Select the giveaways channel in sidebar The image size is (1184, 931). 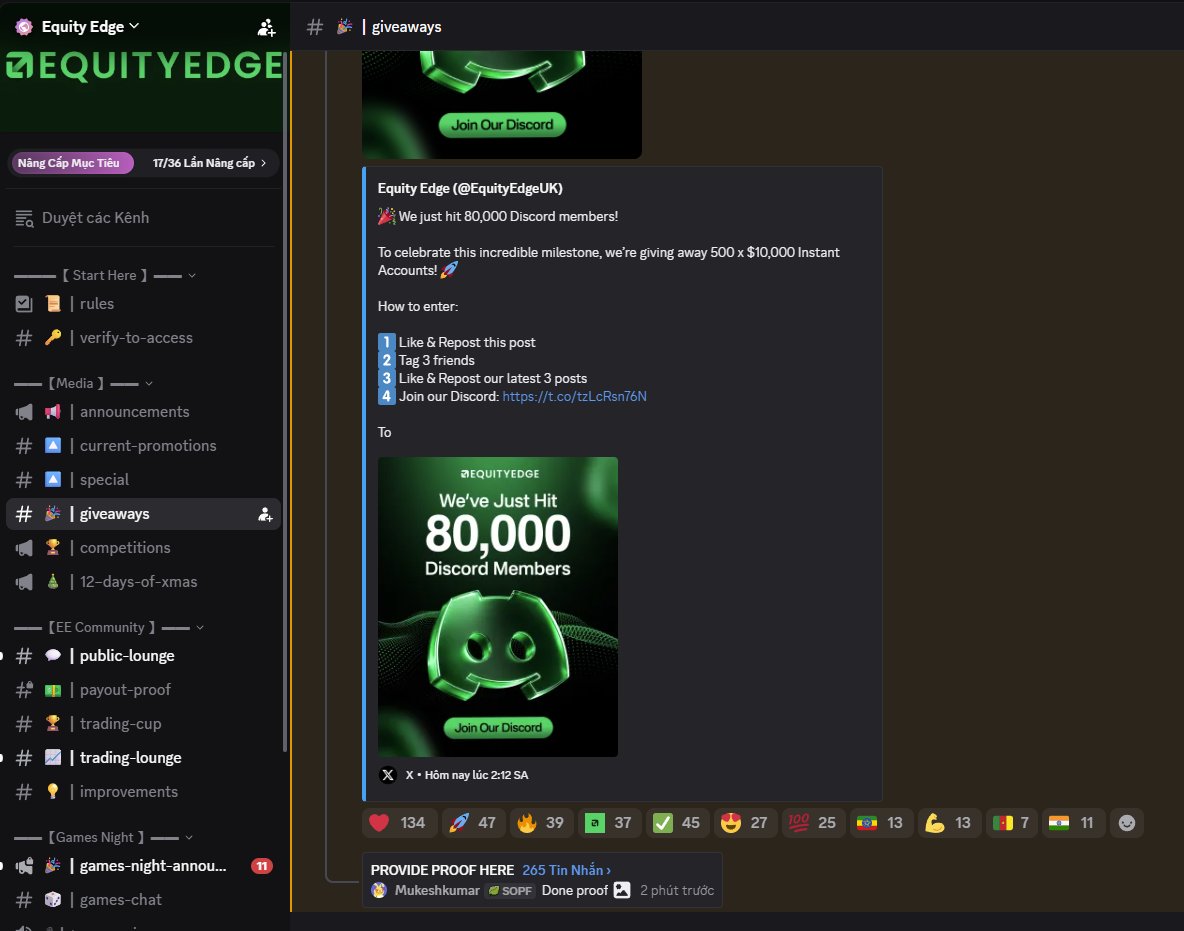(143, 513)
